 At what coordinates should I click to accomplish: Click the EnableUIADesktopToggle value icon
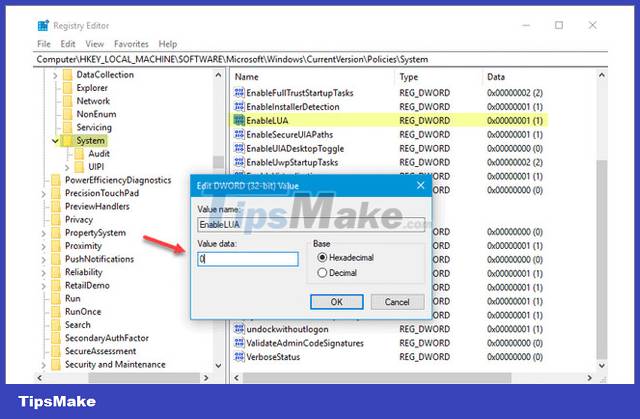(x=239, y=148)
